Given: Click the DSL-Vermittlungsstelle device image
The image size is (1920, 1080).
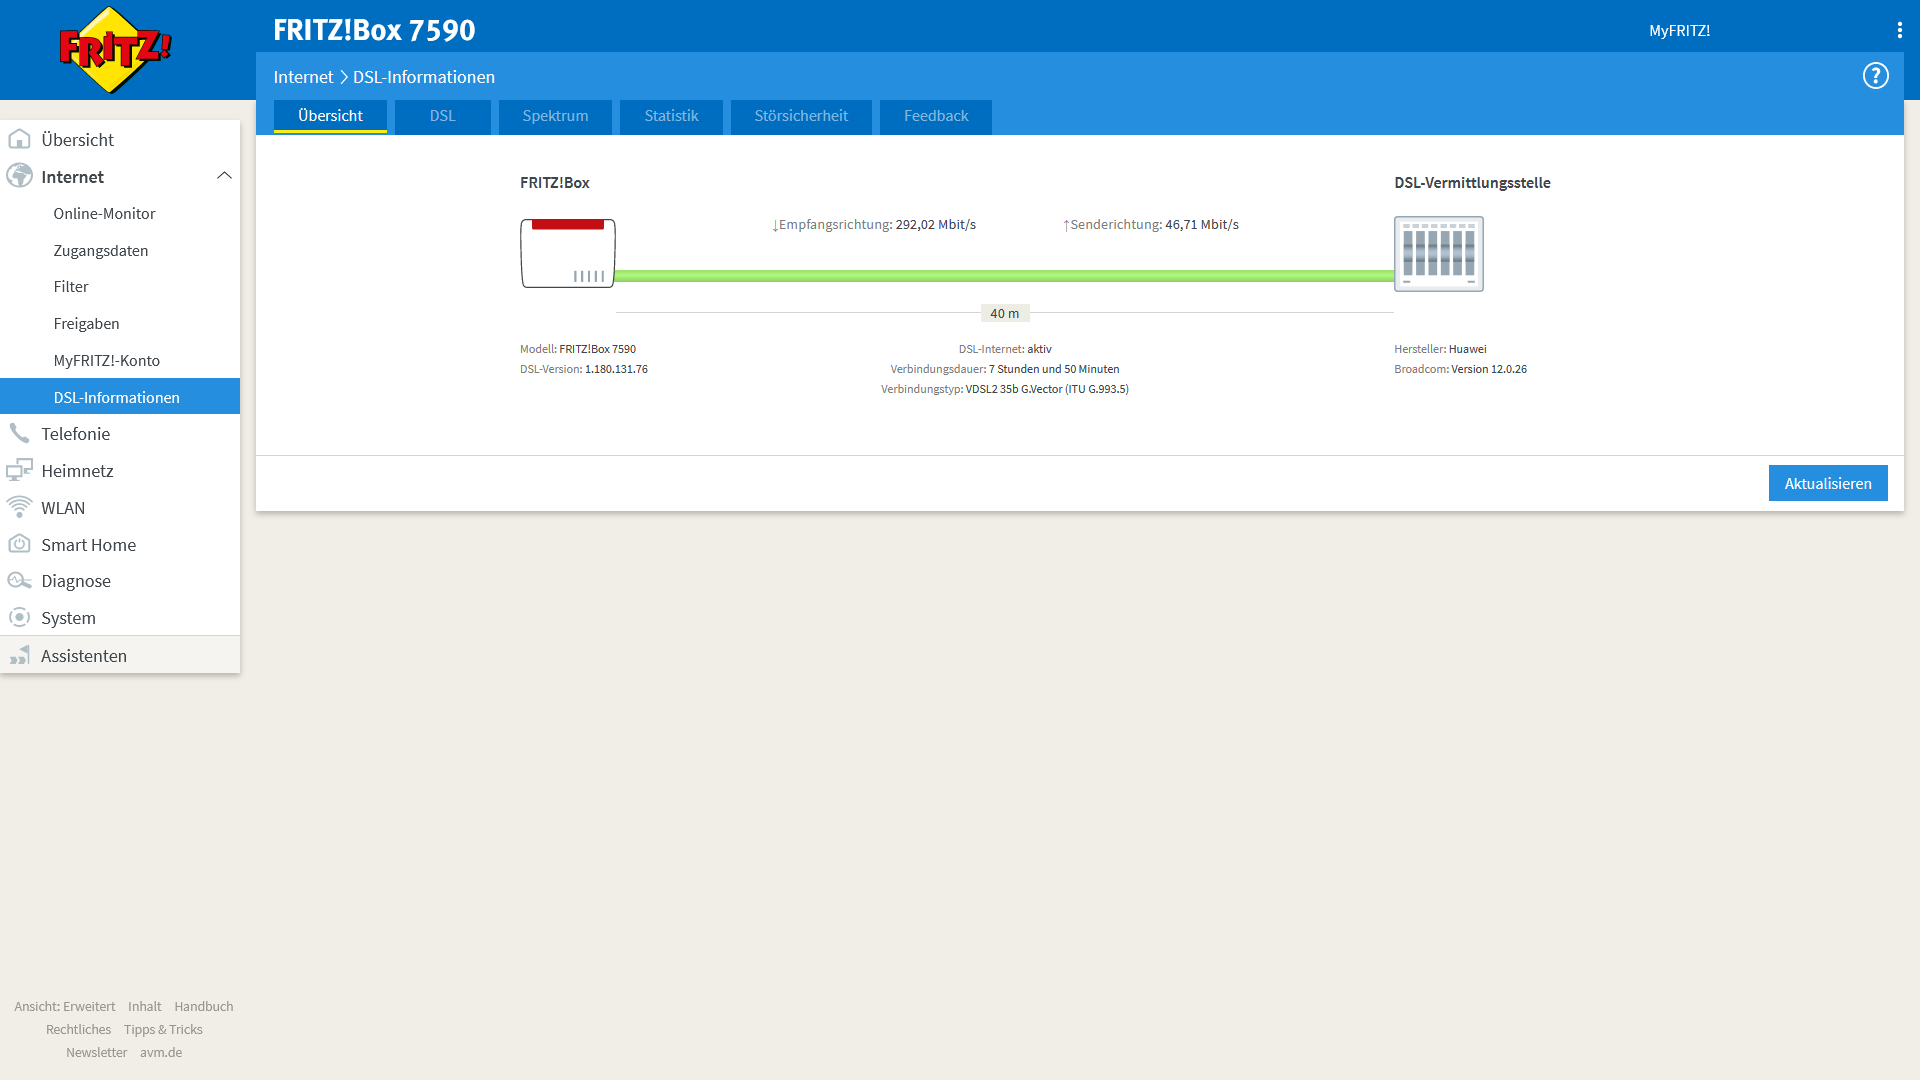Looking at the screenshot, I should click(x=1438, y=254).
